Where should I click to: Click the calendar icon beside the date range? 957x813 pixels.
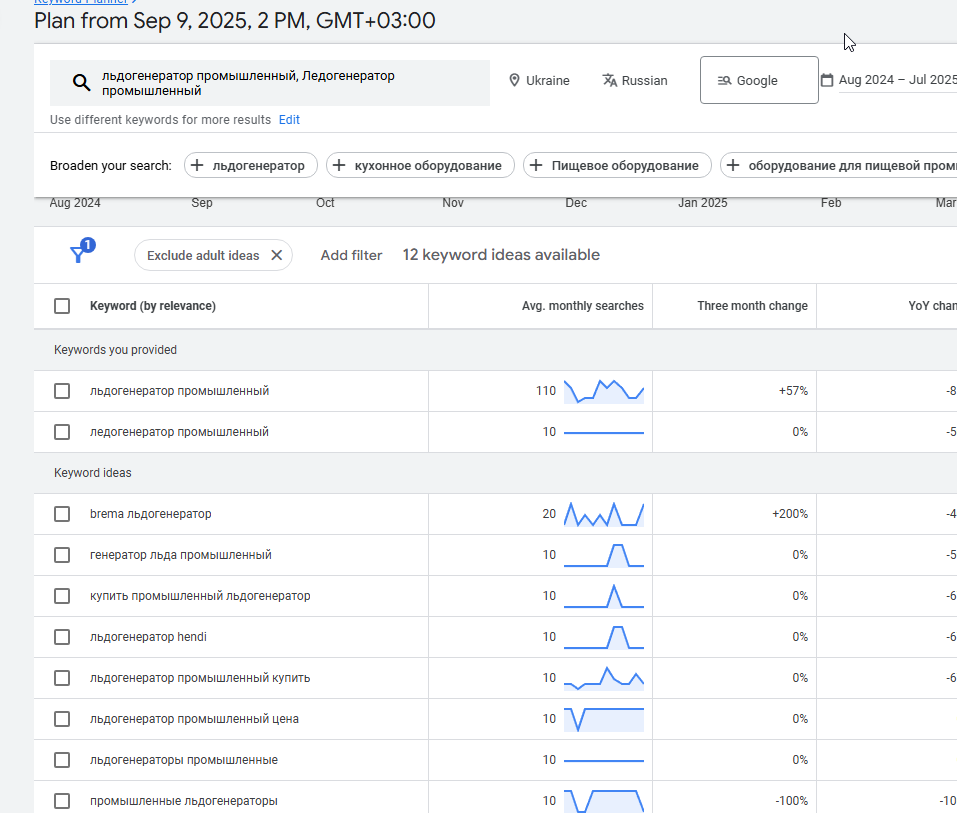tap(827, 80)
